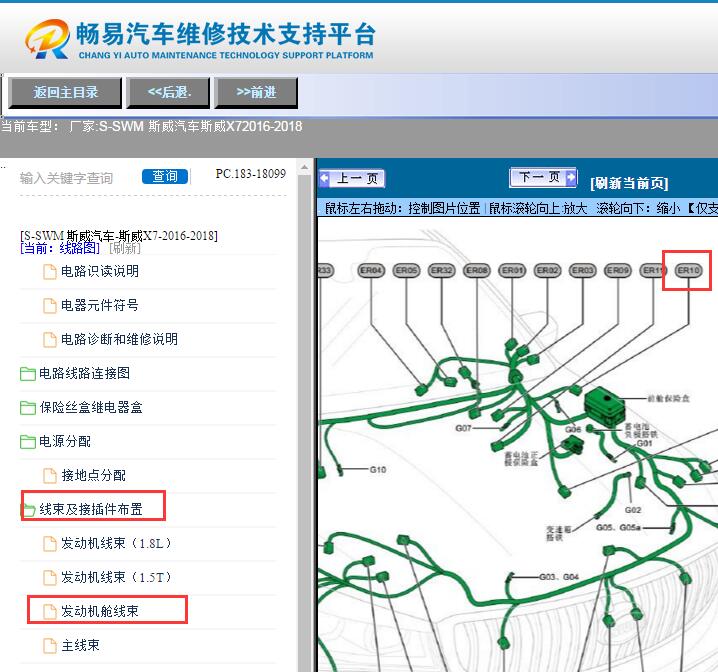Click the green front fuse box in diagram
718x672 pixels.
tap(604, 406)
